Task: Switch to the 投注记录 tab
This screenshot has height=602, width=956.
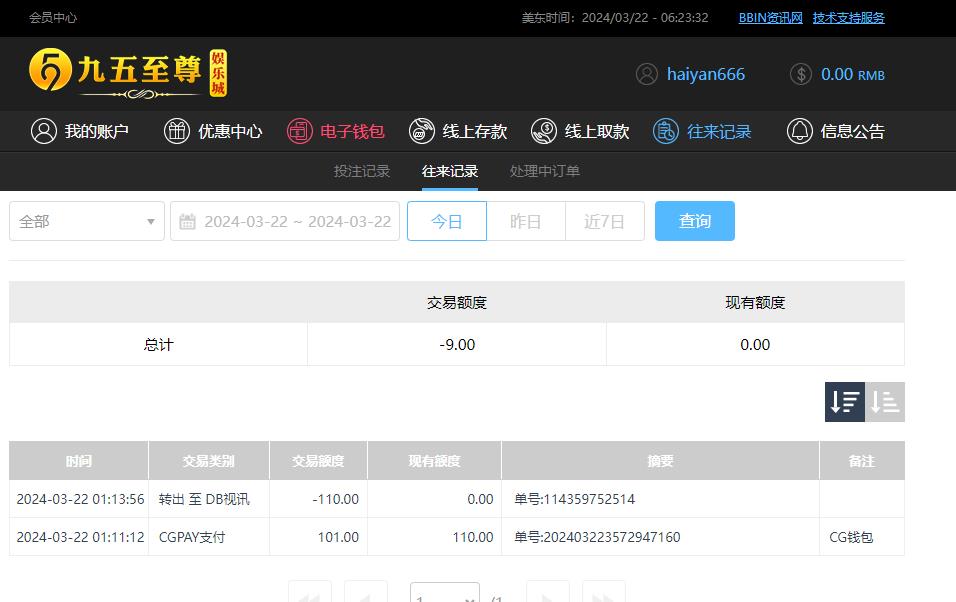Action: click(362, 171)
